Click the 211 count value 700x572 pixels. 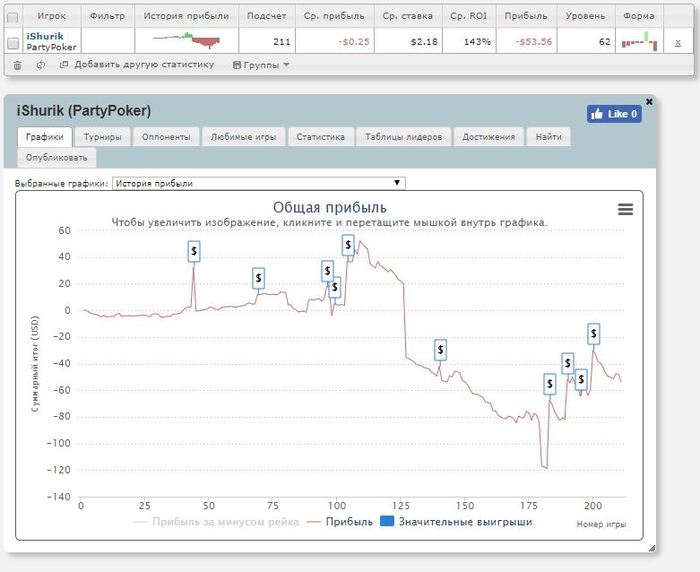pos(282,42)
